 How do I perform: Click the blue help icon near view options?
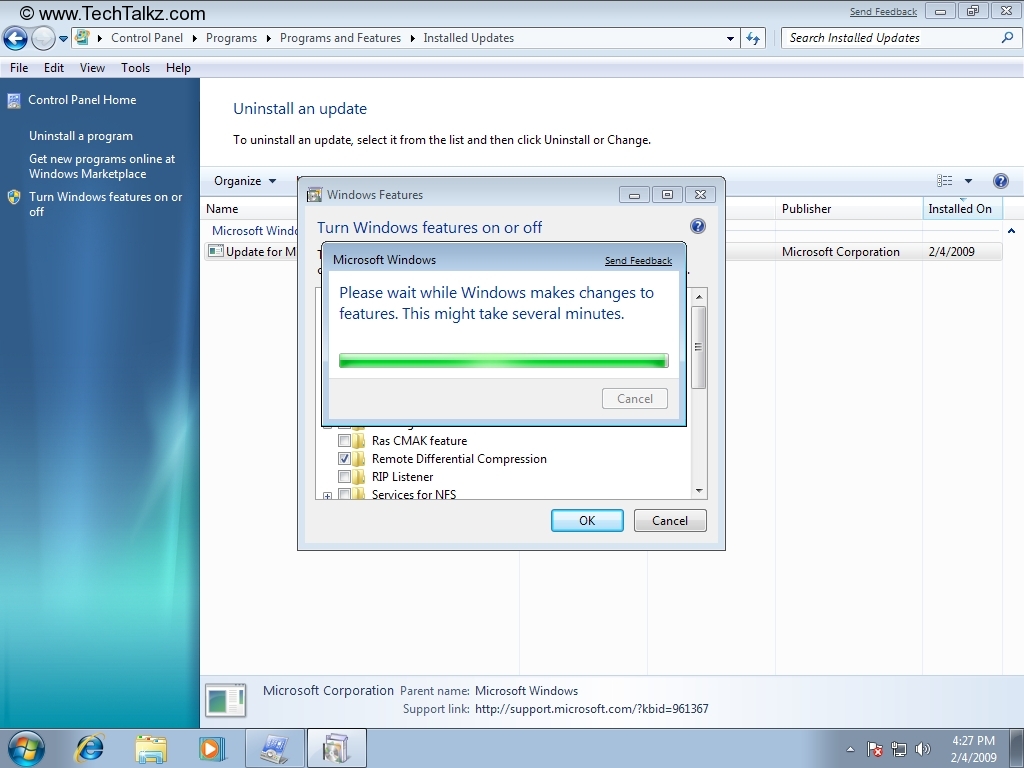click(1000, 181)
